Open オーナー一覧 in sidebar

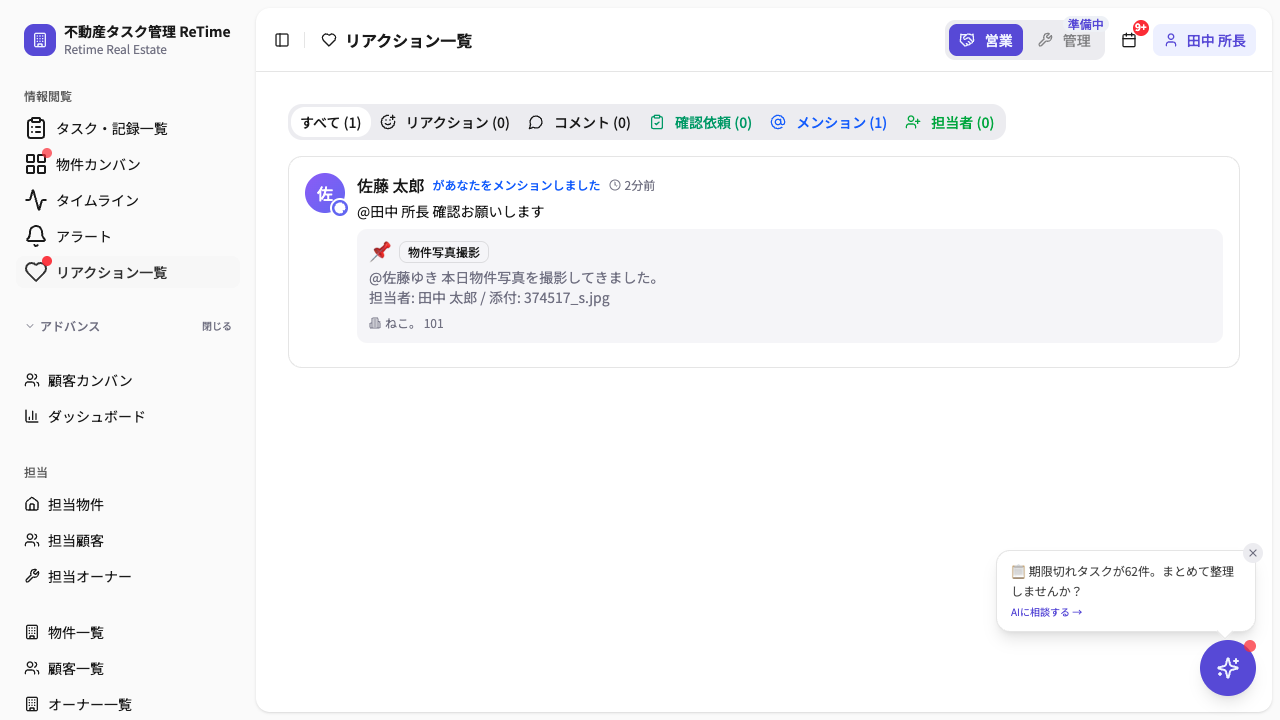(x=128, y=704)
